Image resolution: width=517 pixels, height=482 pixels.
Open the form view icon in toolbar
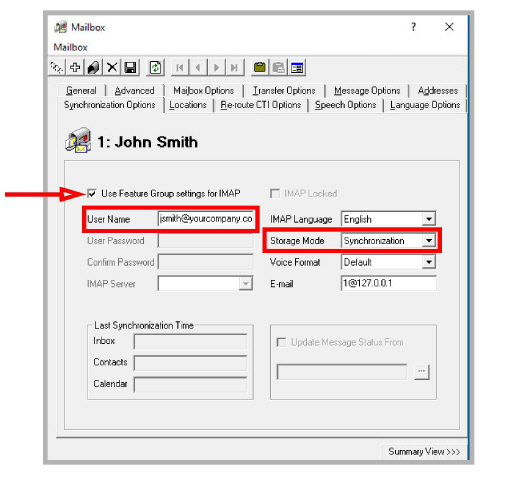click(x=297, y=68)
